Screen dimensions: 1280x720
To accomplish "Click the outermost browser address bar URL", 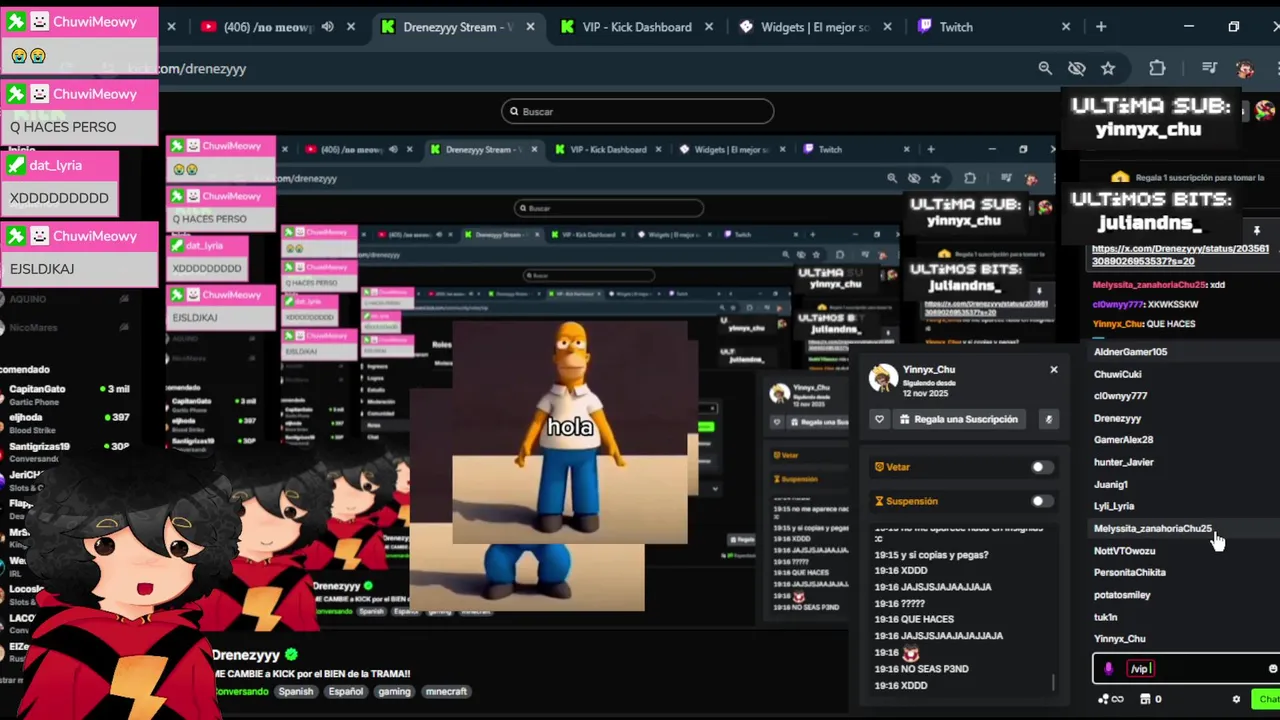I will tap(187, 69).
